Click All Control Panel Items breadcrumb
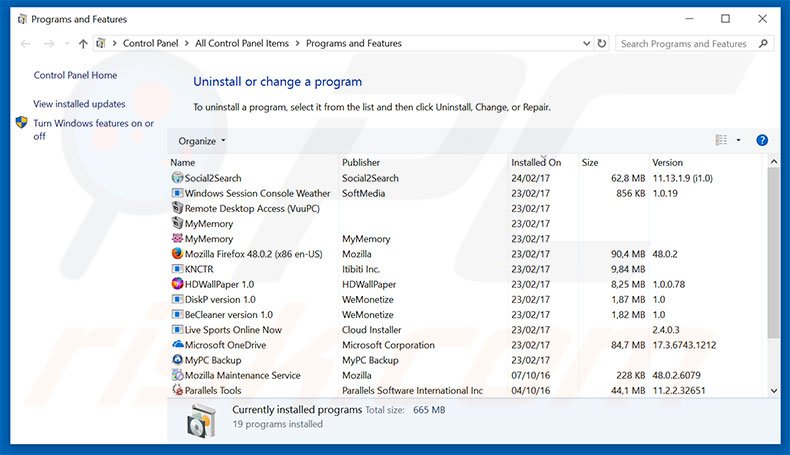The image size is (790, 455). click(242, 43)
